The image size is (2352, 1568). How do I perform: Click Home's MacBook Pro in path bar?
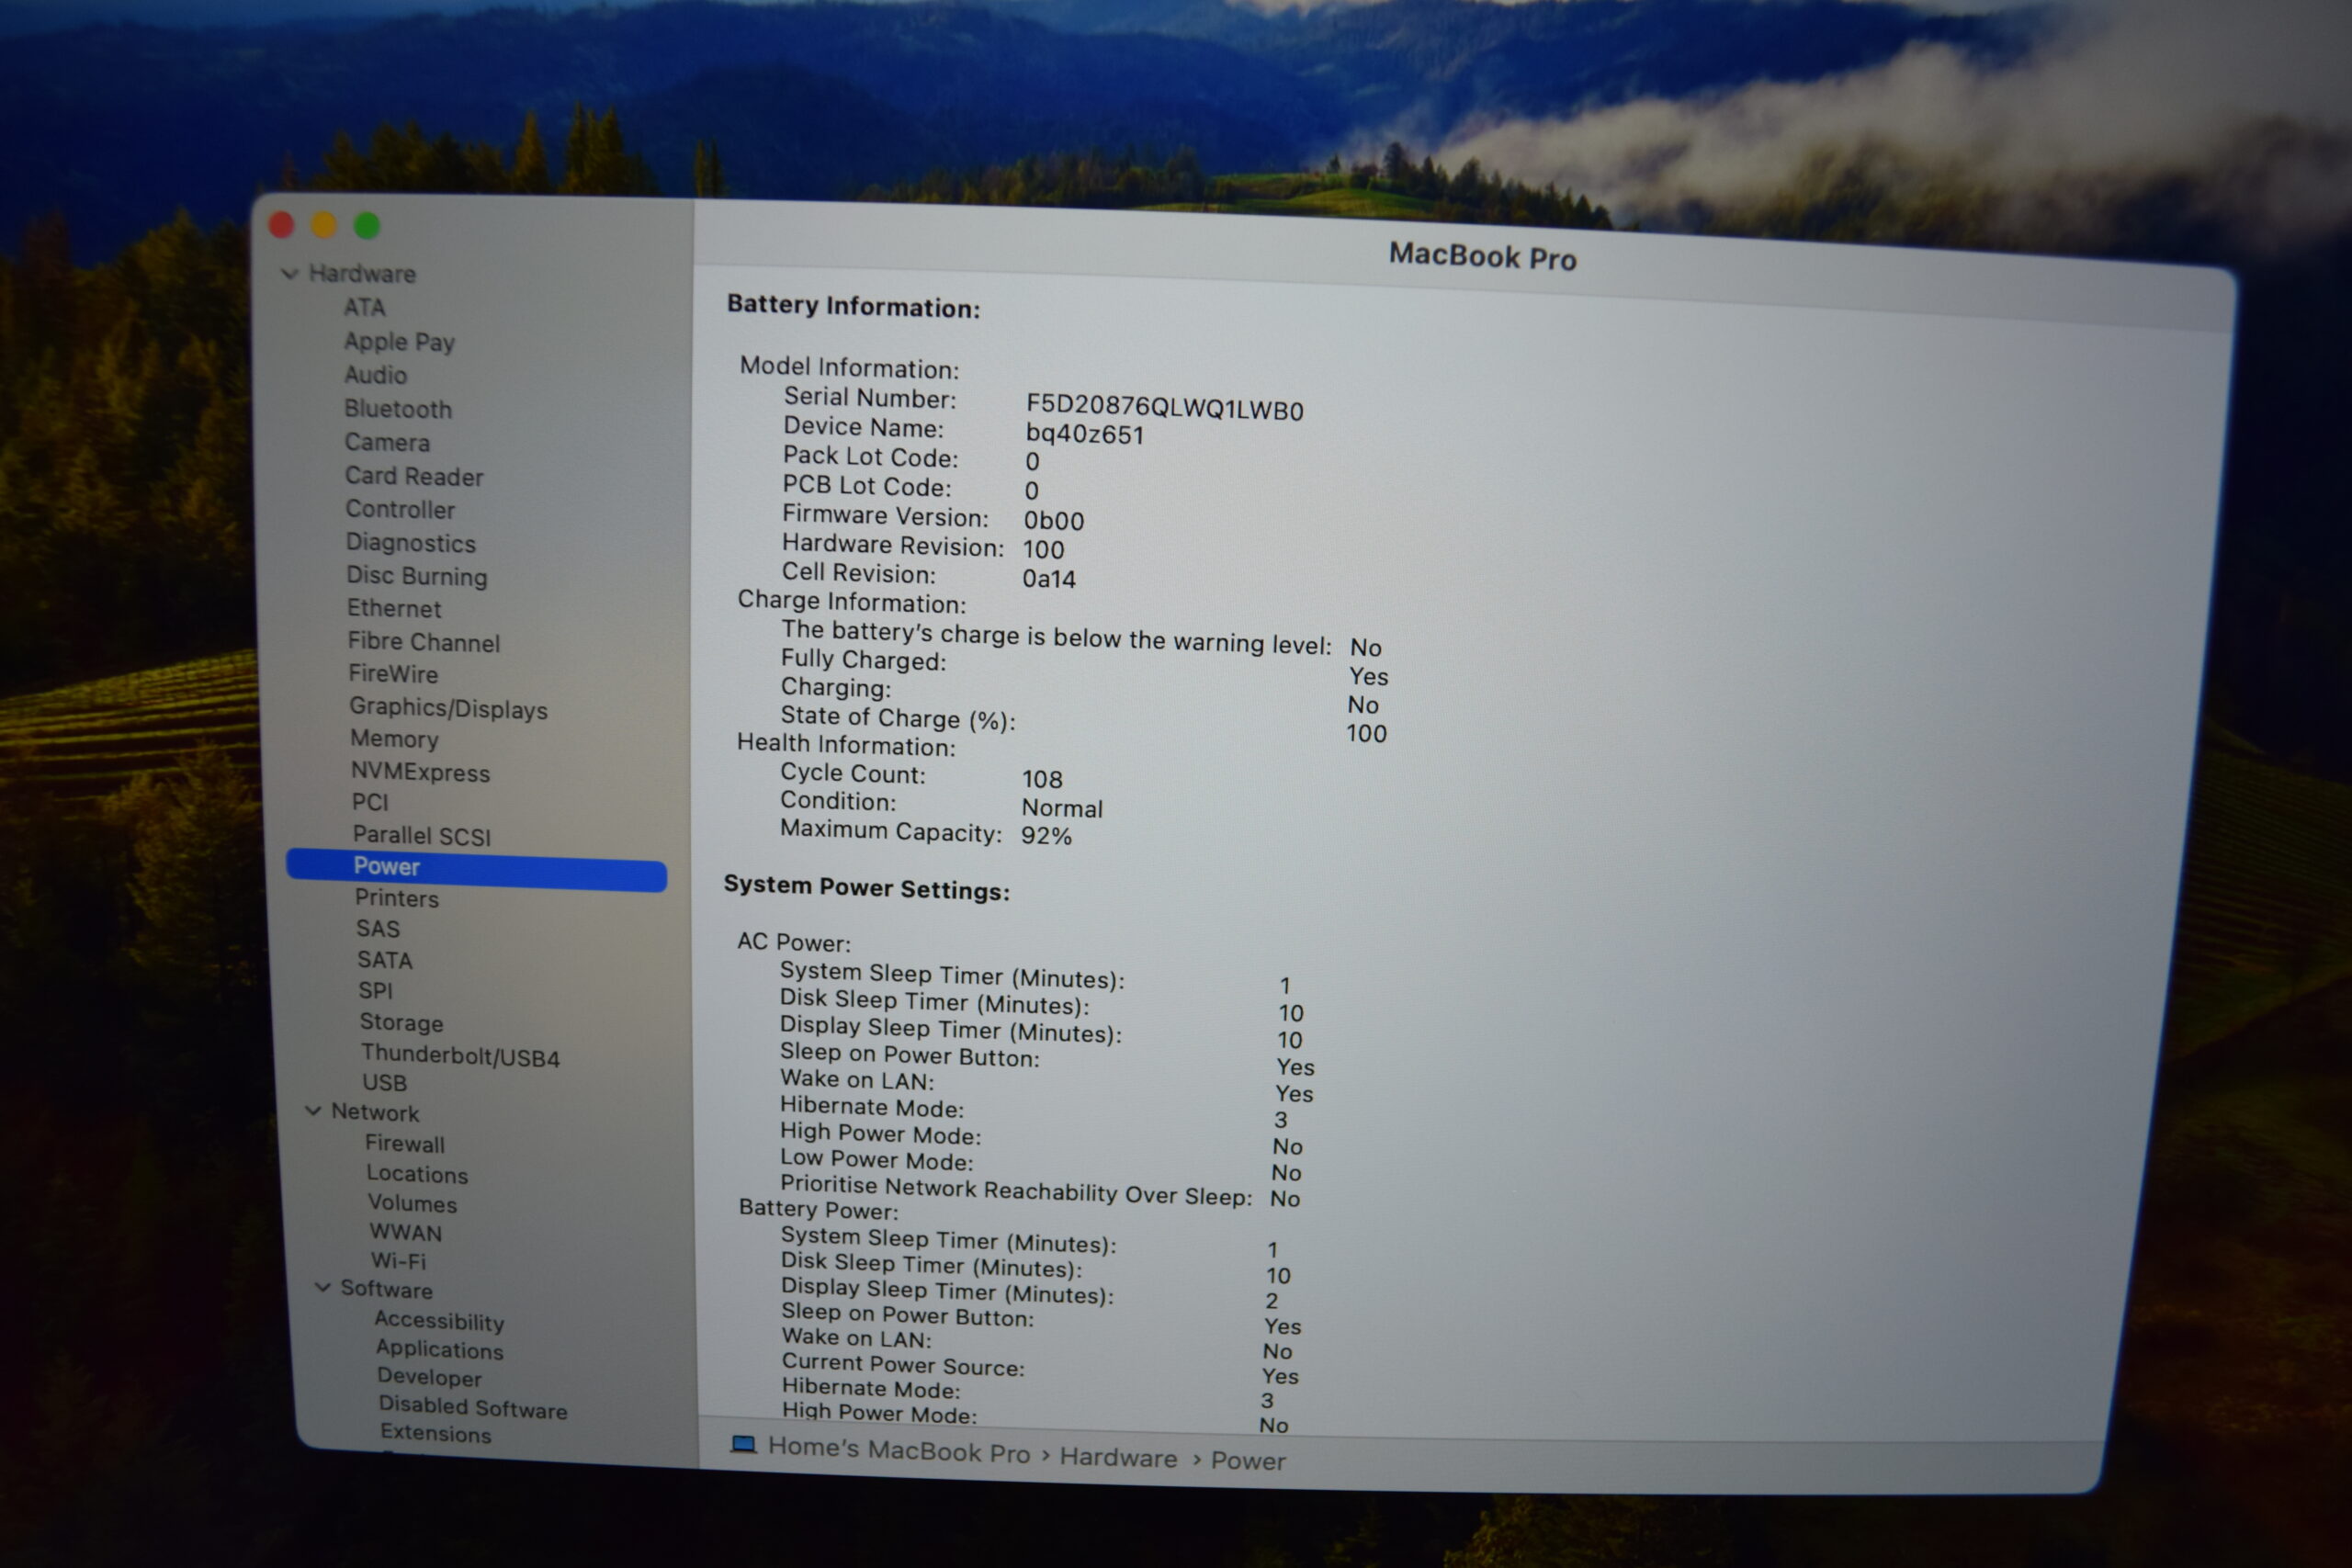(898, 1450)
